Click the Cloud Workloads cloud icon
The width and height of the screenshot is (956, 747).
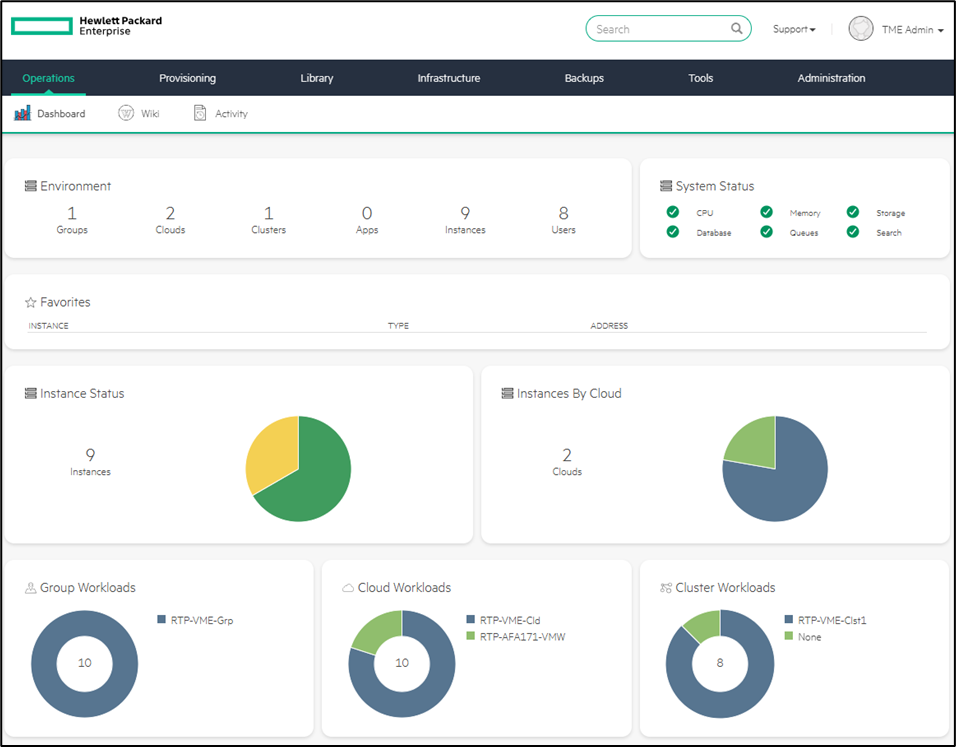click(348, 588)
